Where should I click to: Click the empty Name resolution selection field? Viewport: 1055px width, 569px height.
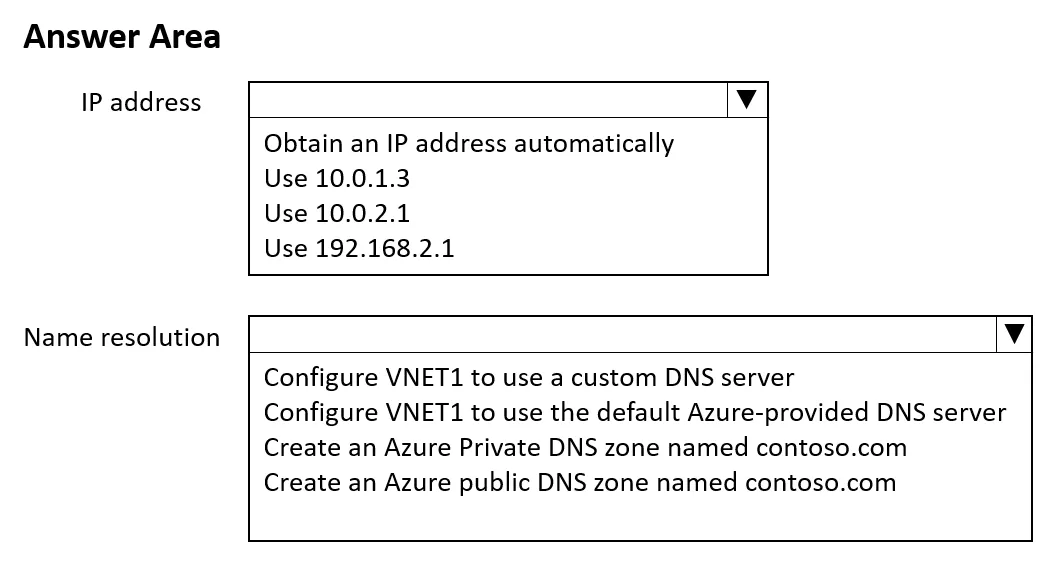coord(623,334)
